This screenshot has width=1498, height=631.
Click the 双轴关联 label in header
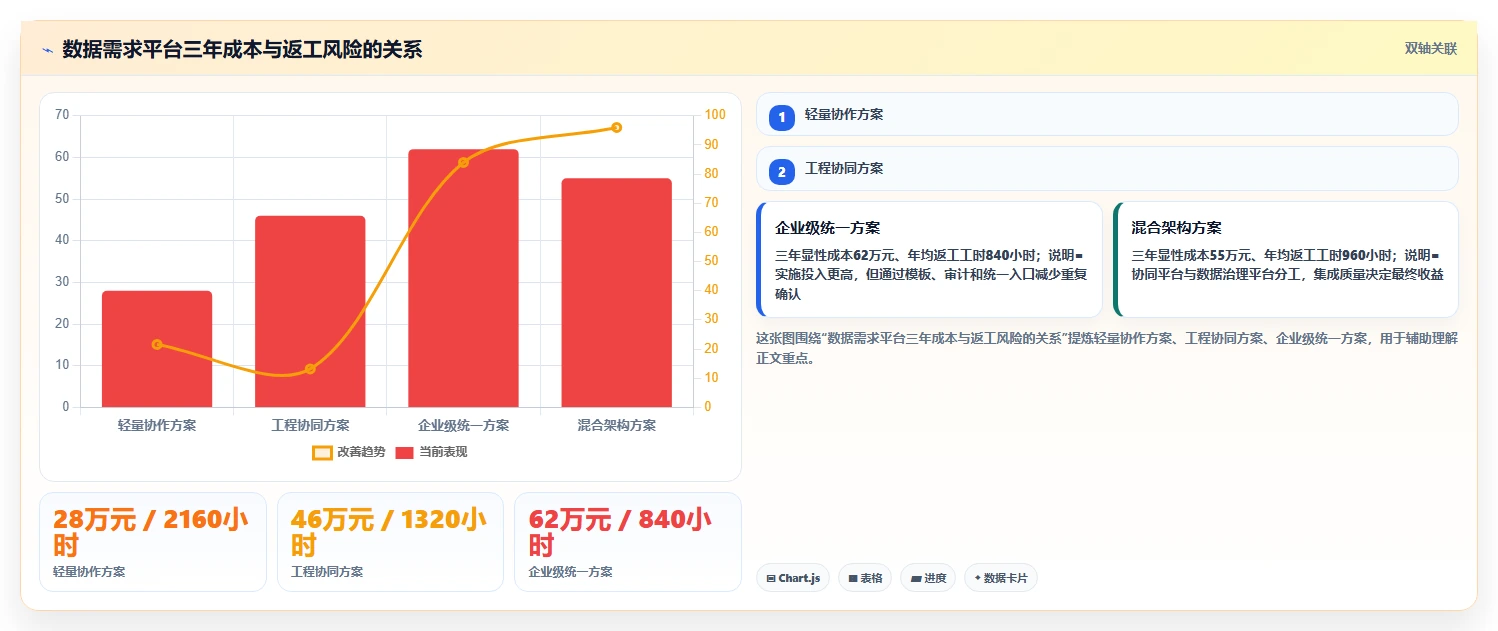click(x=1431, y=49)
